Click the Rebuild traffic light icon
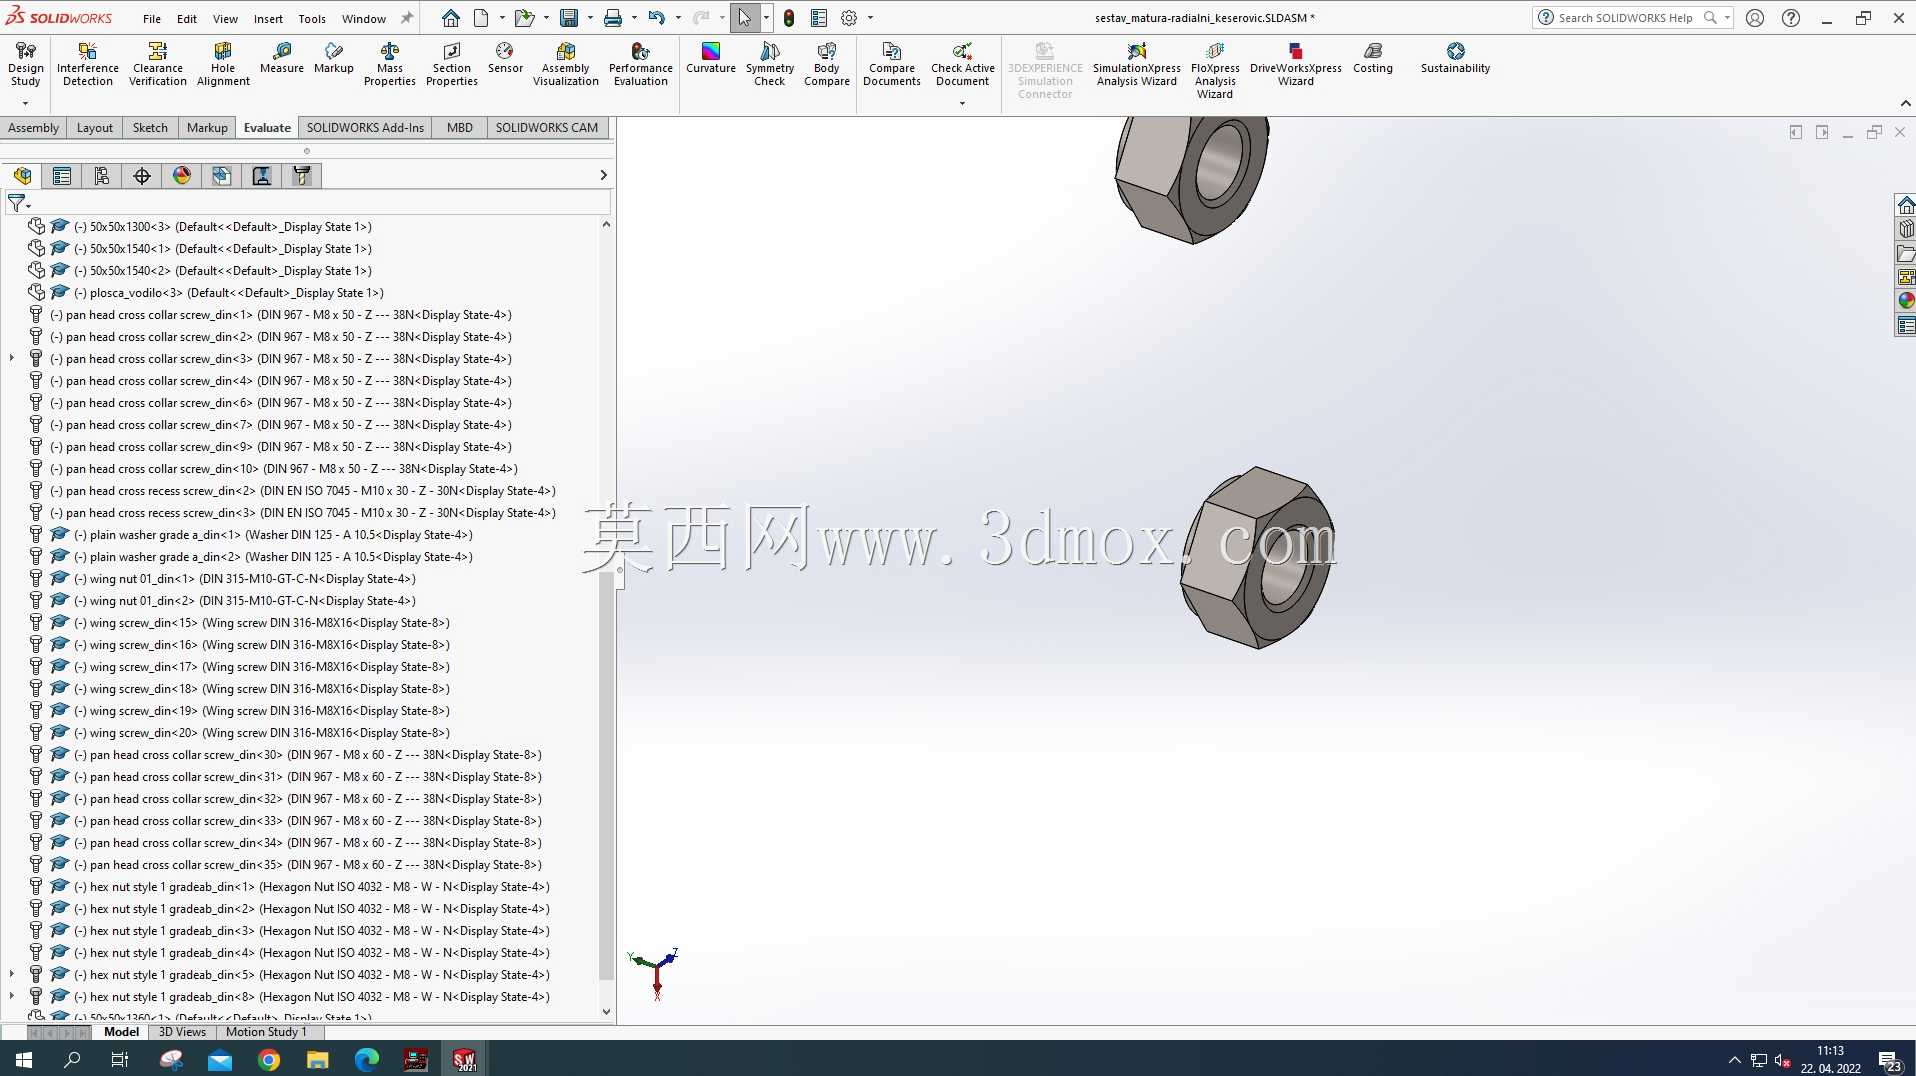 pyautogui.click(x=789, y=18)
